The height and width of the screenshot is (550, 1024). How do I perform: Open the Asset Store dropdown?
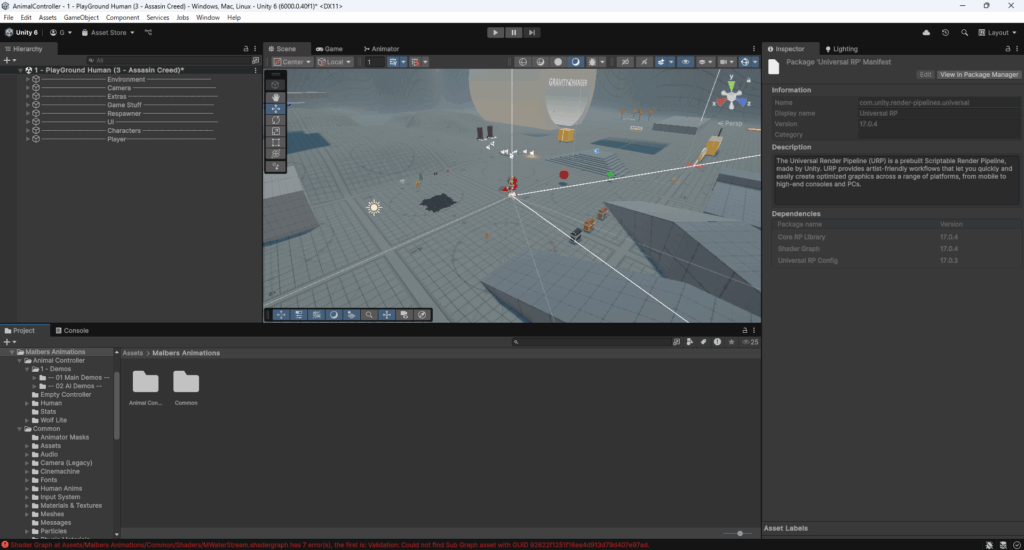click(x=108, y=33)
